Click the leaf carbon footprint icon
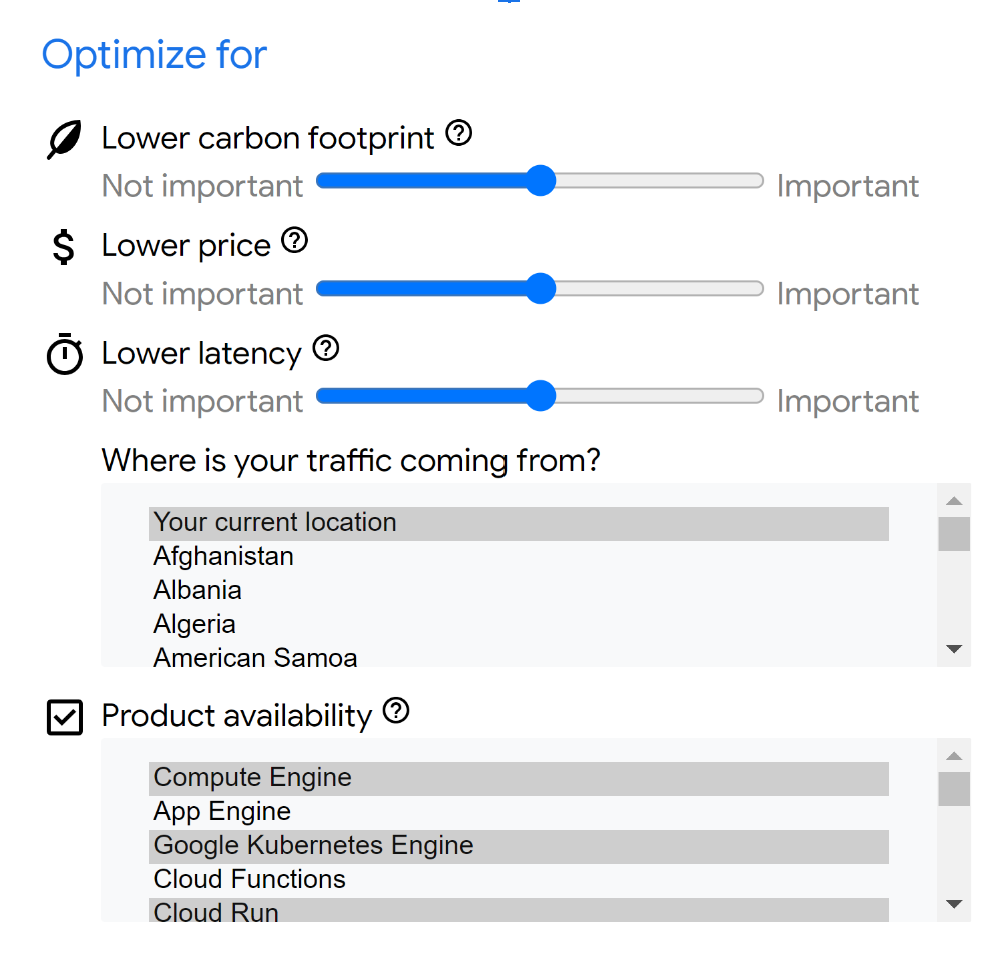The image size is (1005, 972). coord(65,139)
